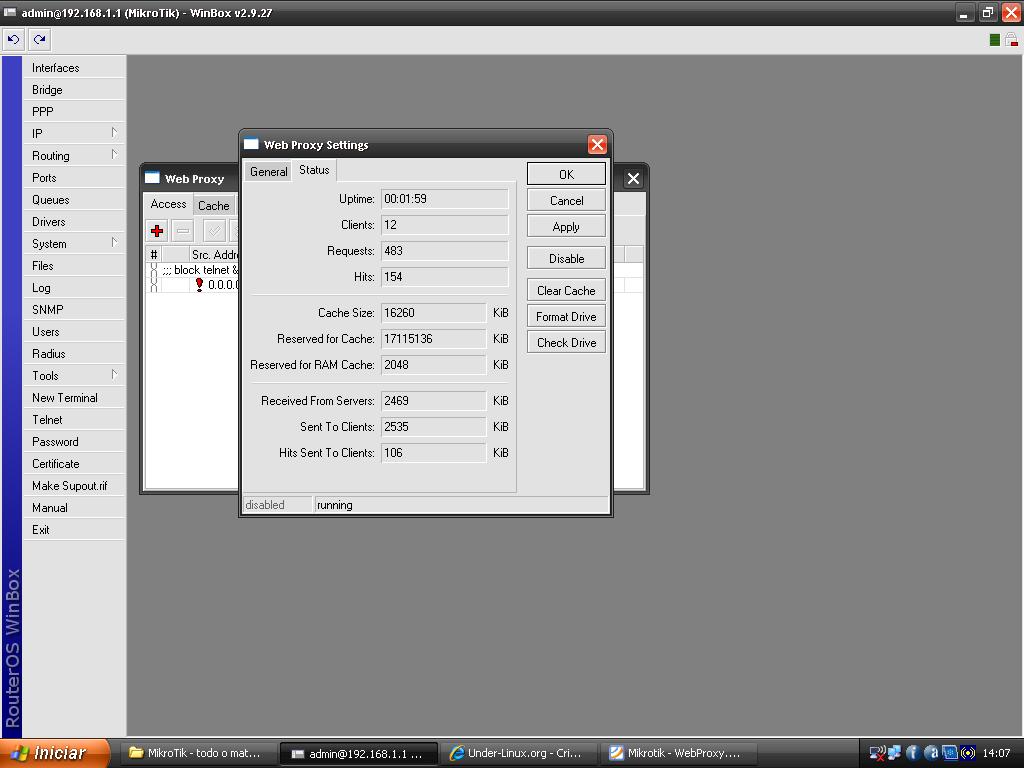Click the Sent To Clients field 2535
The height and width of the screenshot is (768, 1024).
point(434,427)
